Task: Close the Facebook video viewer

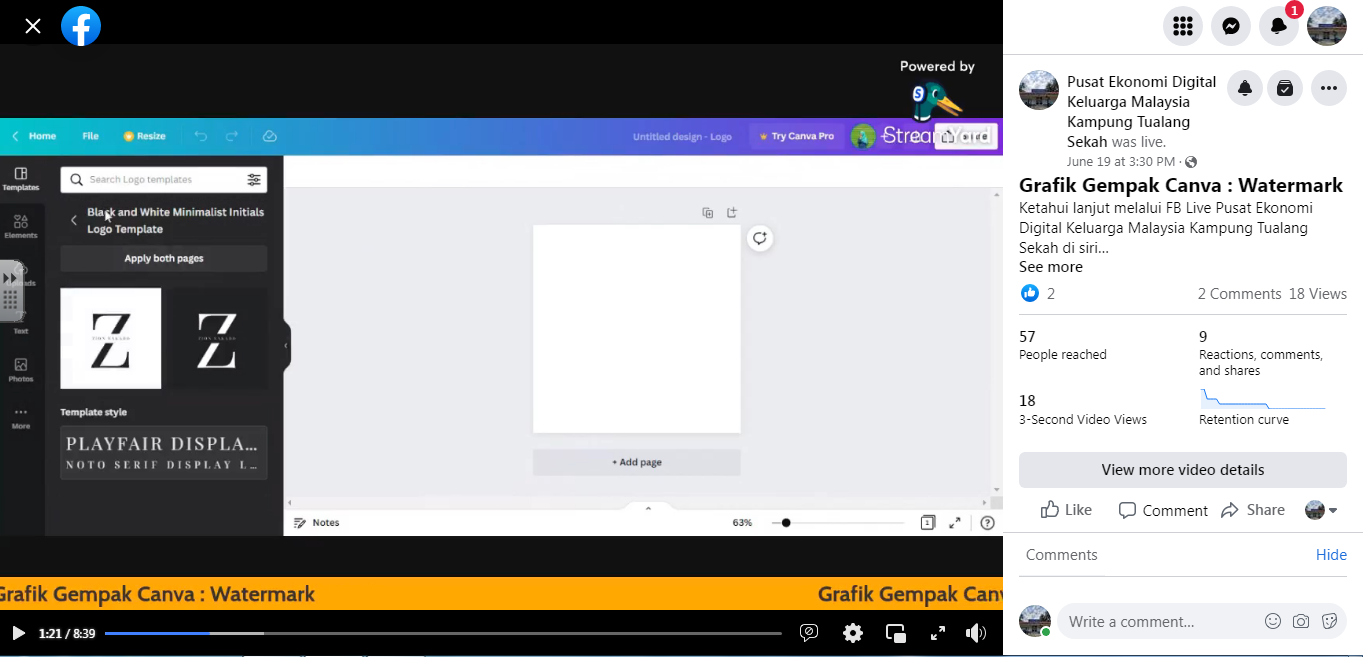Action: coord(33,26)
